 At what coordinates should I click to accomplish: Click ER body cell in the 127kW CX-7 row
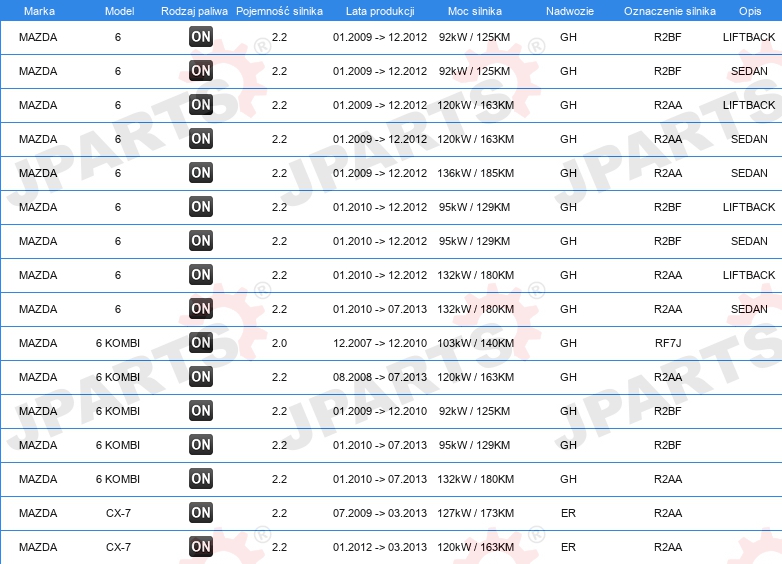[568, 513]
